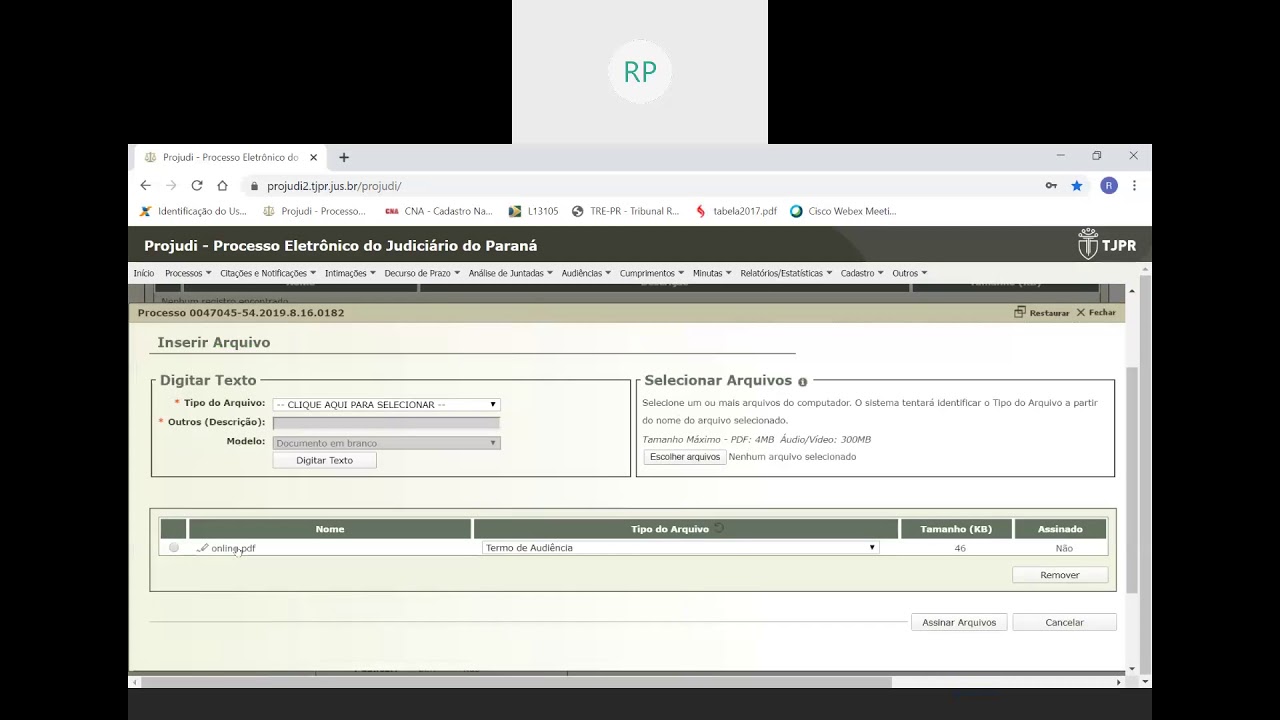Click Fechar to close the dialog
Viewport: 1280px width, 720px height.
tap(1096, 313)
